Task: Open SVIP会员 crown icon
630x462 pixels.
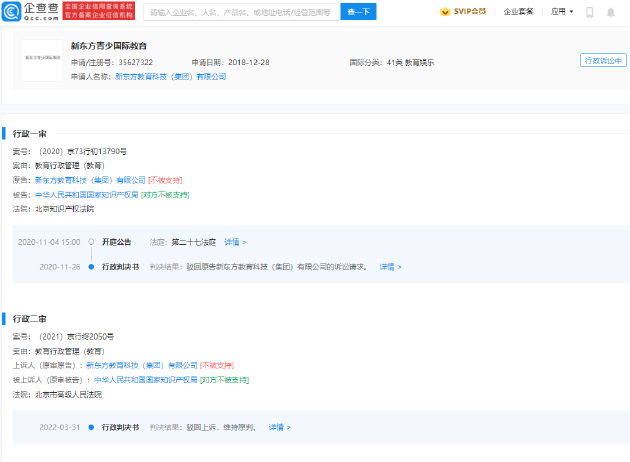Action: [445, 12]
